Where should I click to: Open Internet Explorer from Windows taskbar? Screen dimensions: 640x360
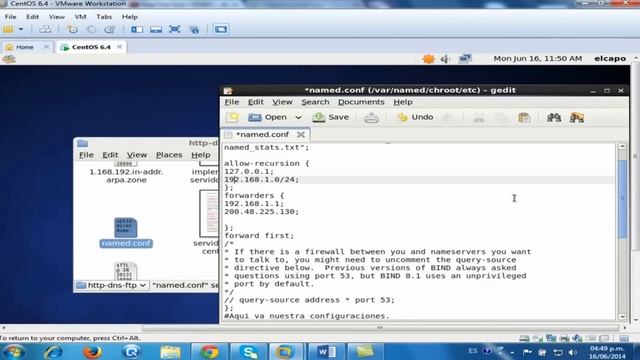(53, 351)
